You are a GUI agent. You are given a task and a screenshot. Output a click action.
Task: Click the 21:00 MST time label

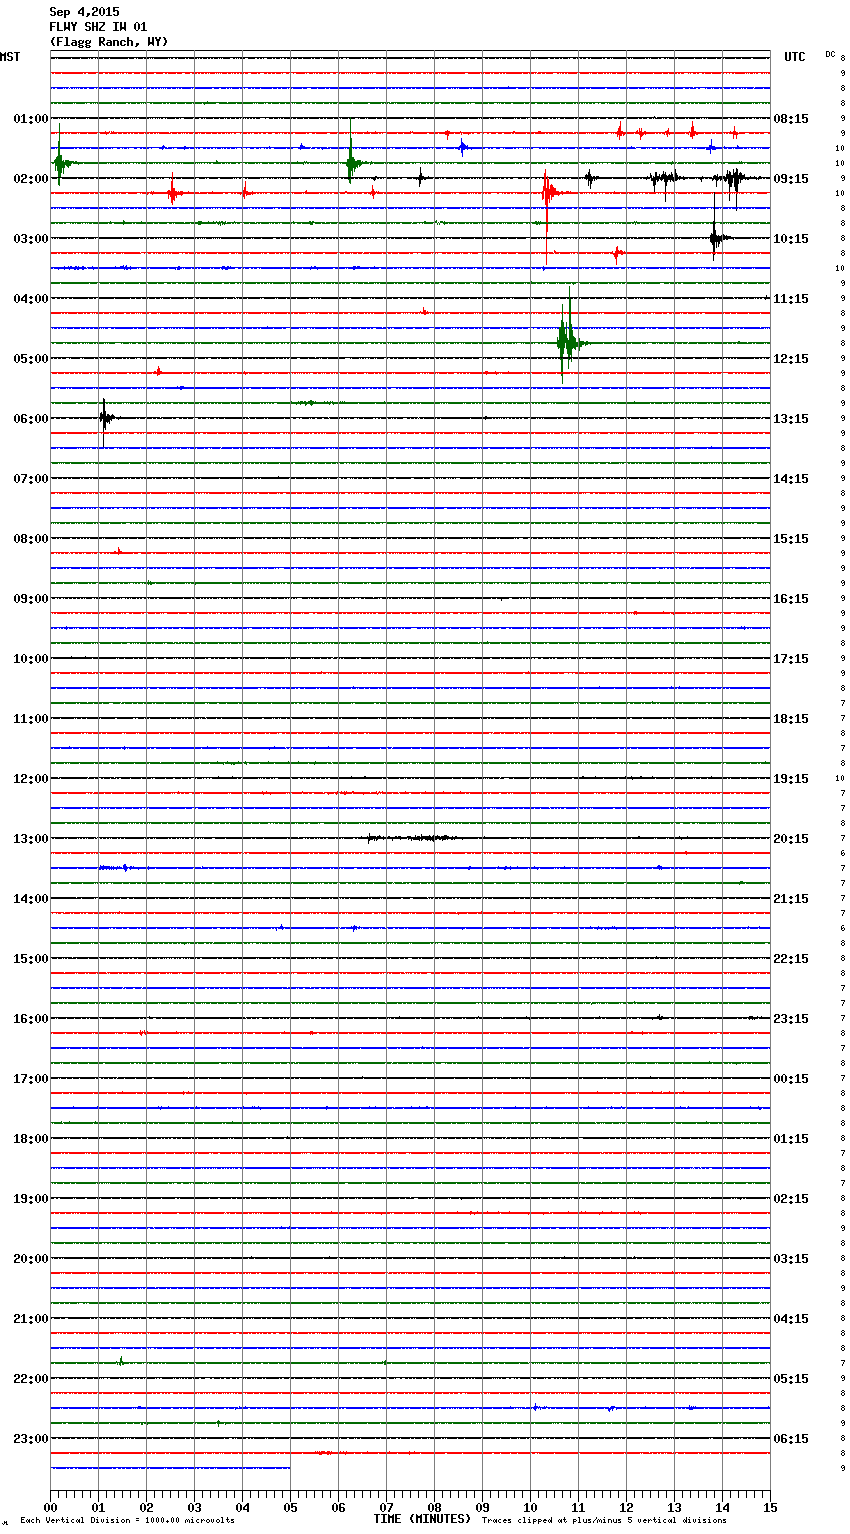tap(30, 1318)
